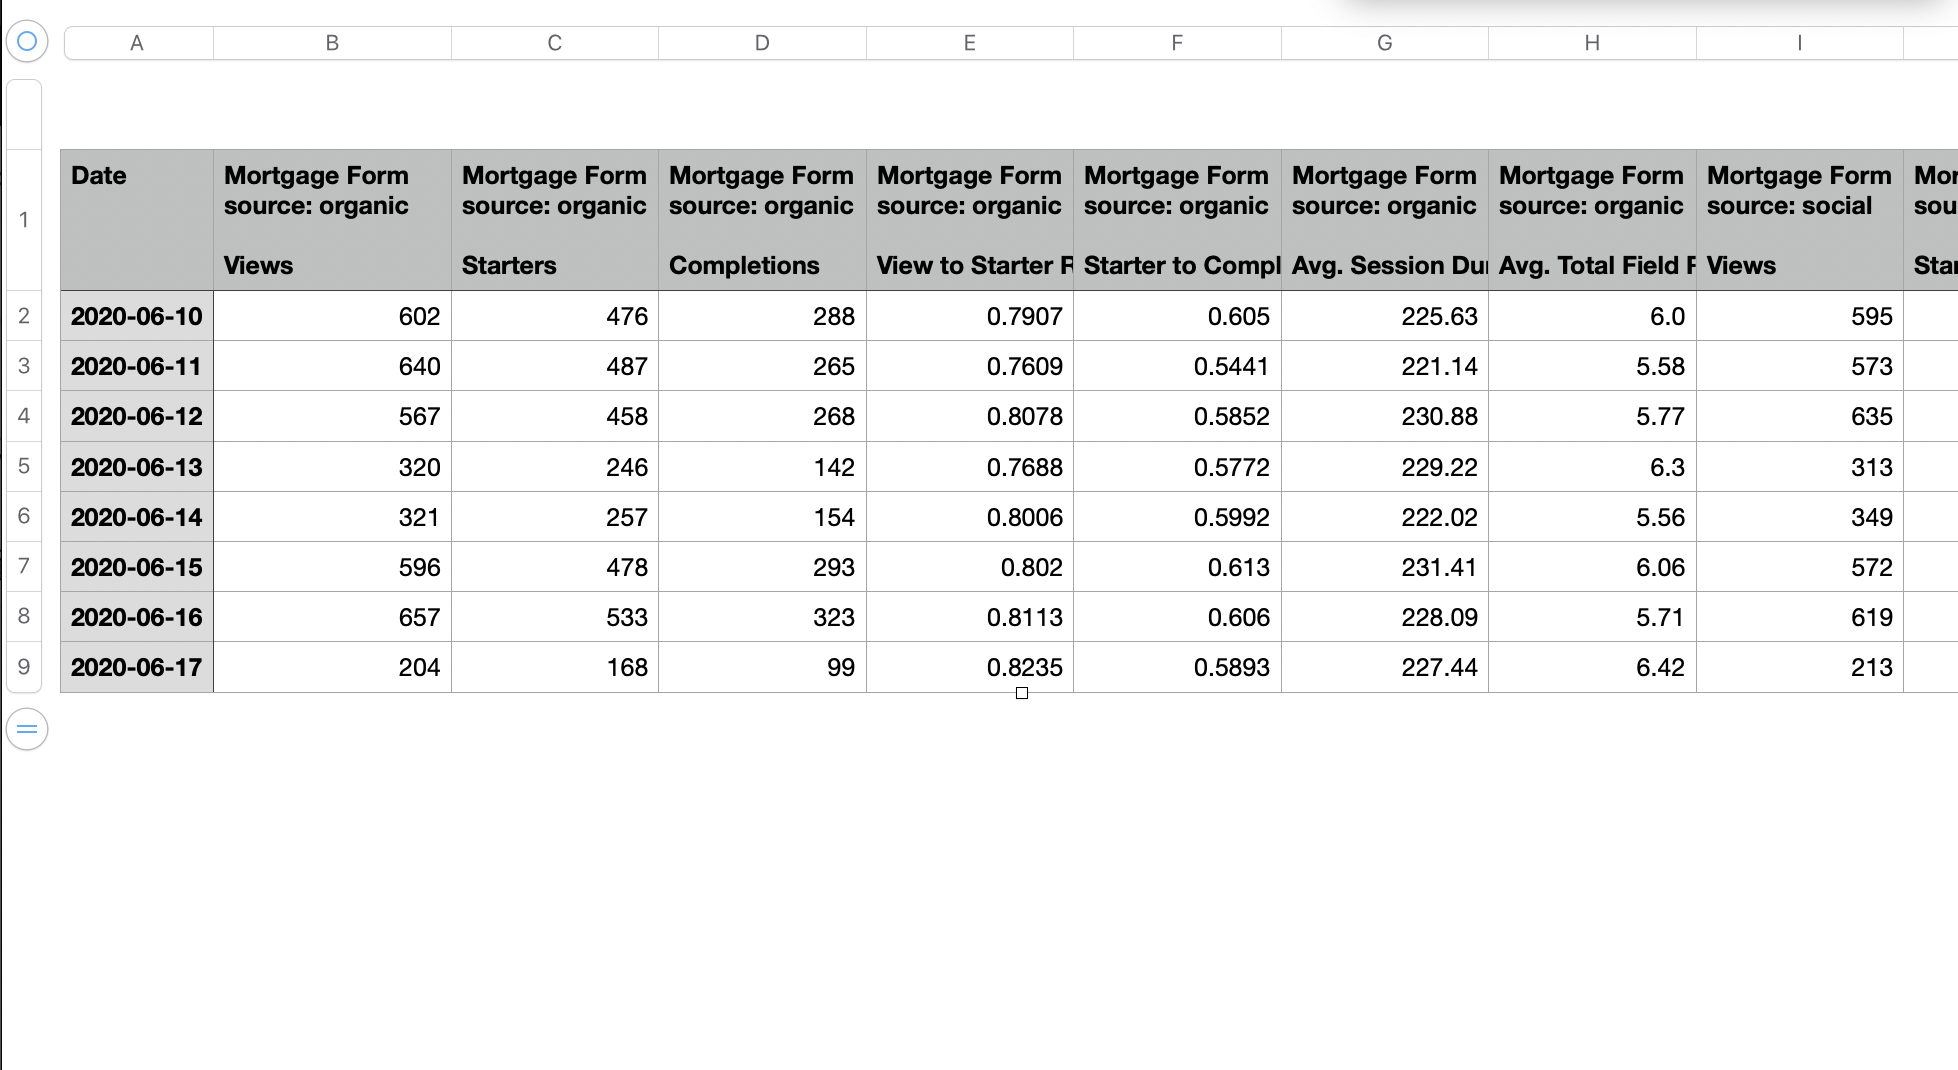The height and width of the screenshot is (1070, 1958).
Task: Click the cell with value 6.3
Action: tap(1592, 467)
